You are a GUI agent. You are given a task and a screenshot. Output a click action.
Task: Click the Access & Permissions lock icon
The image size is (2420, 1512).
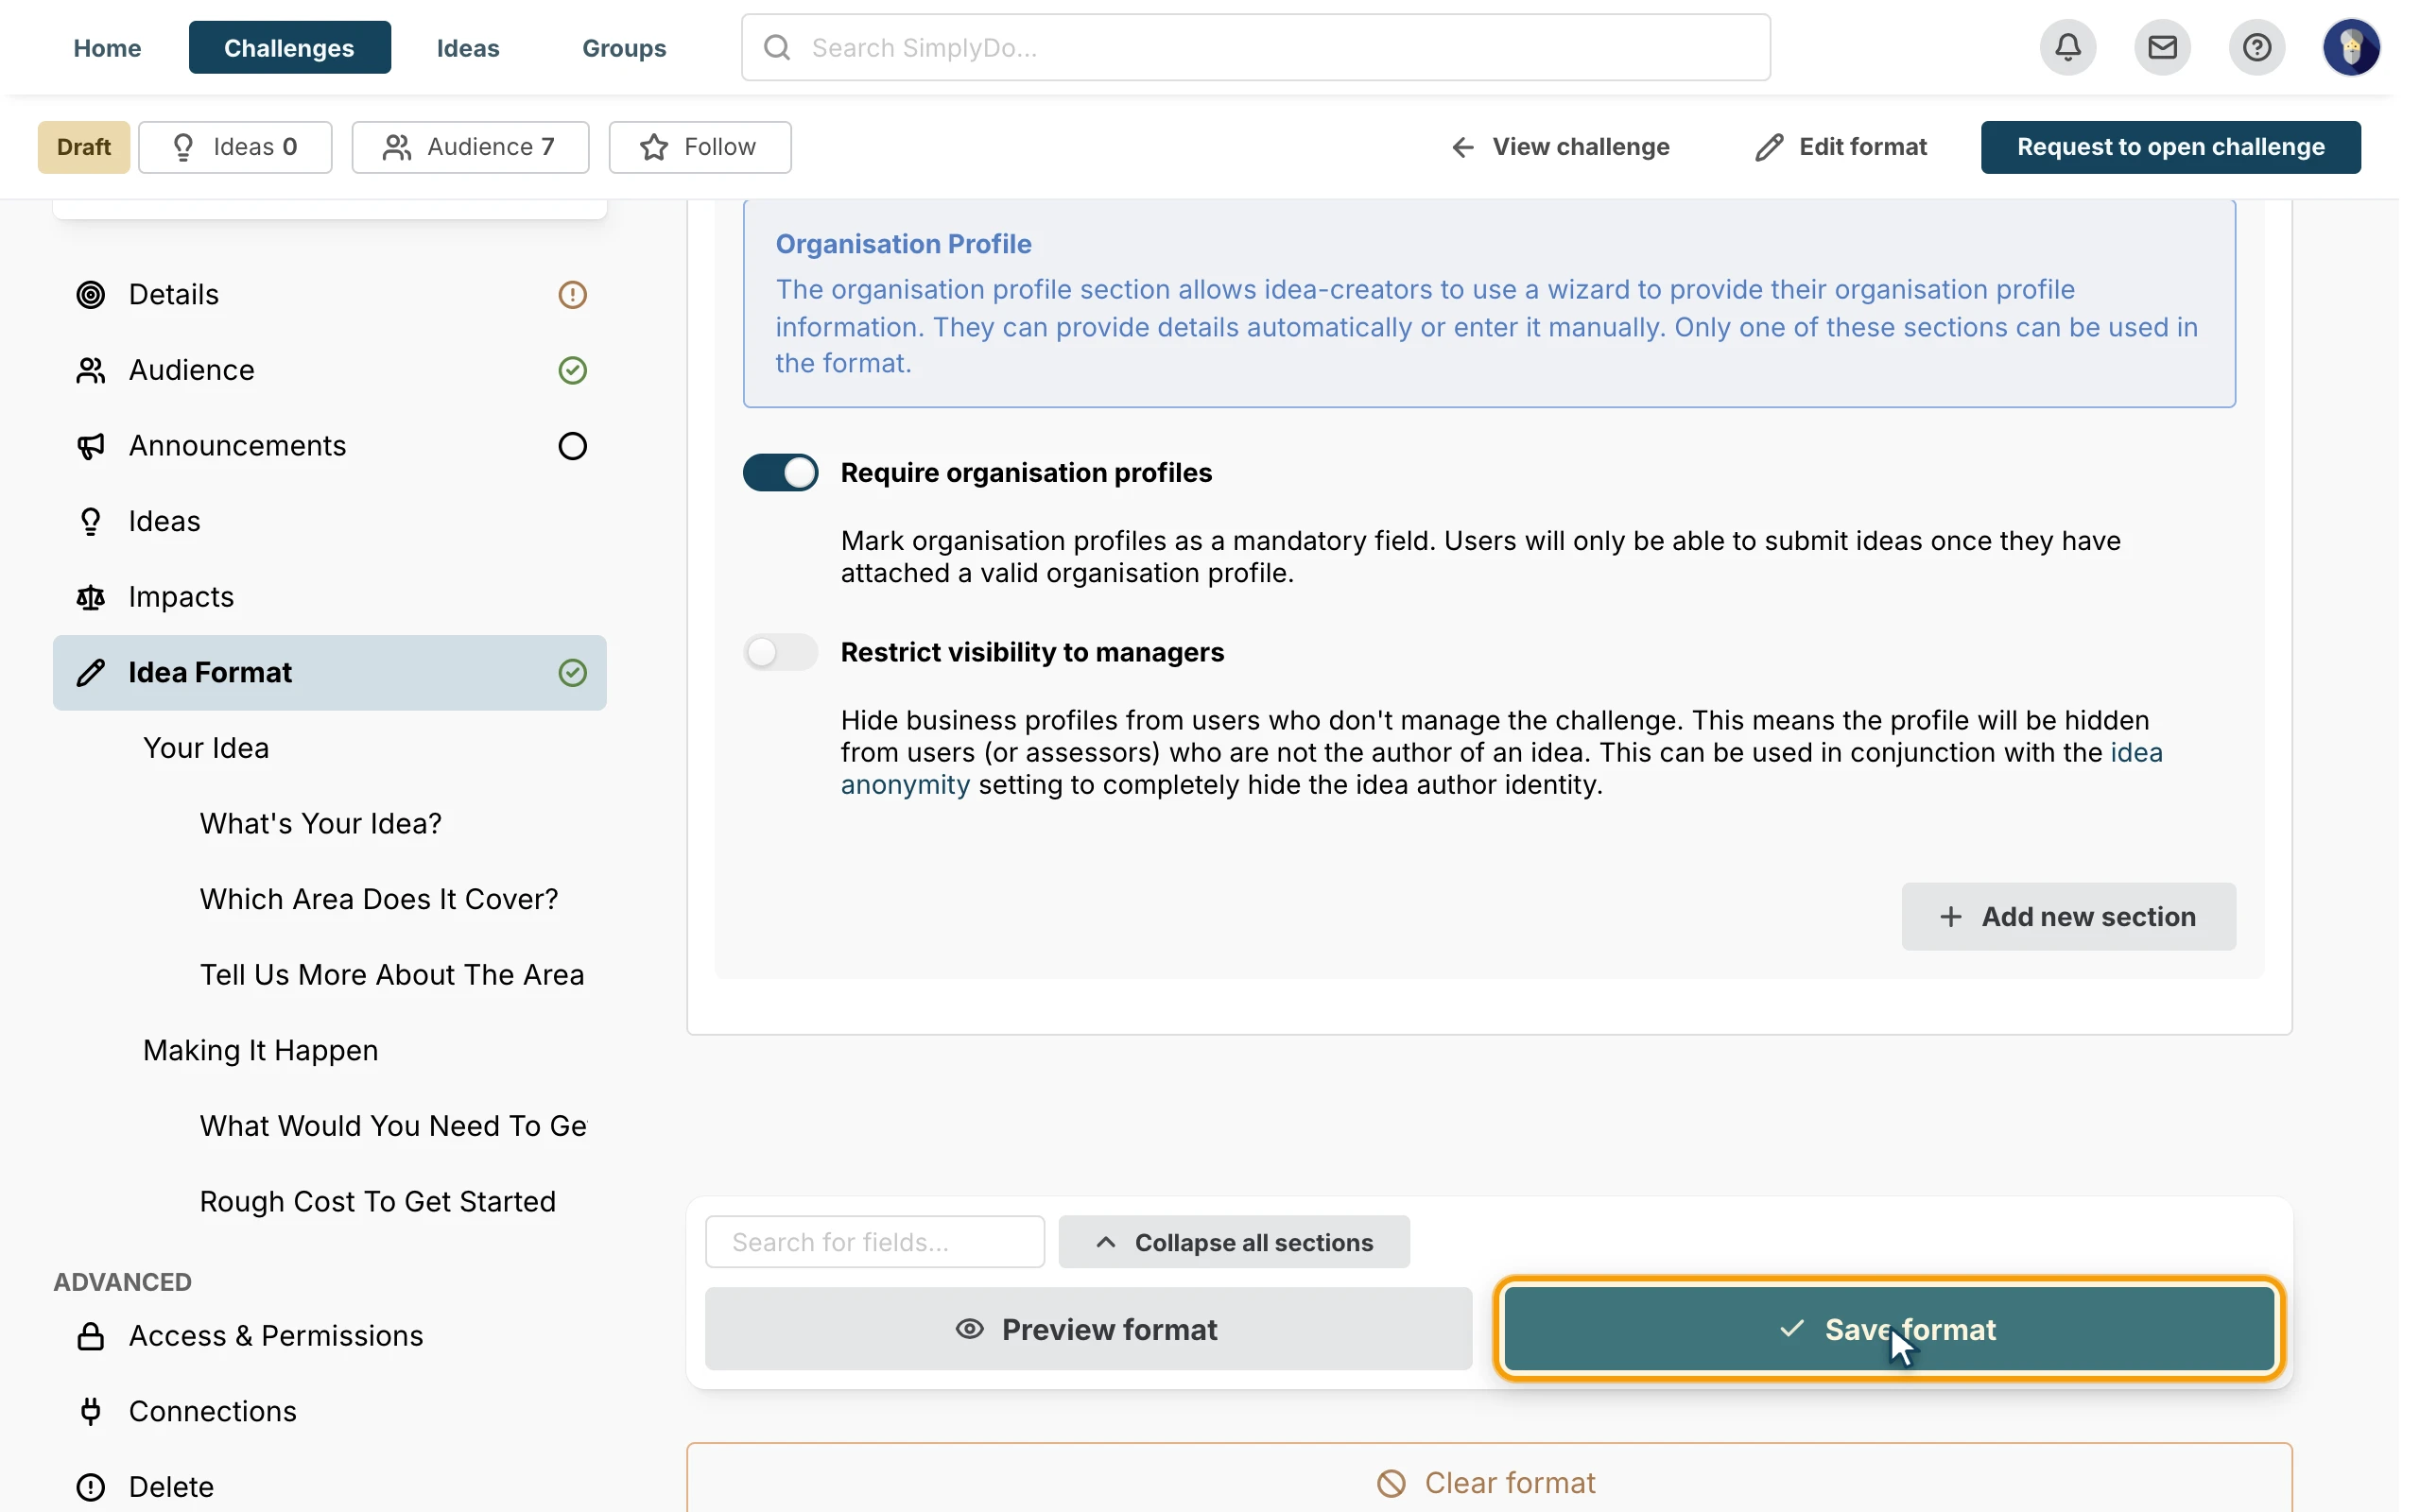(x=91, y=1336)
